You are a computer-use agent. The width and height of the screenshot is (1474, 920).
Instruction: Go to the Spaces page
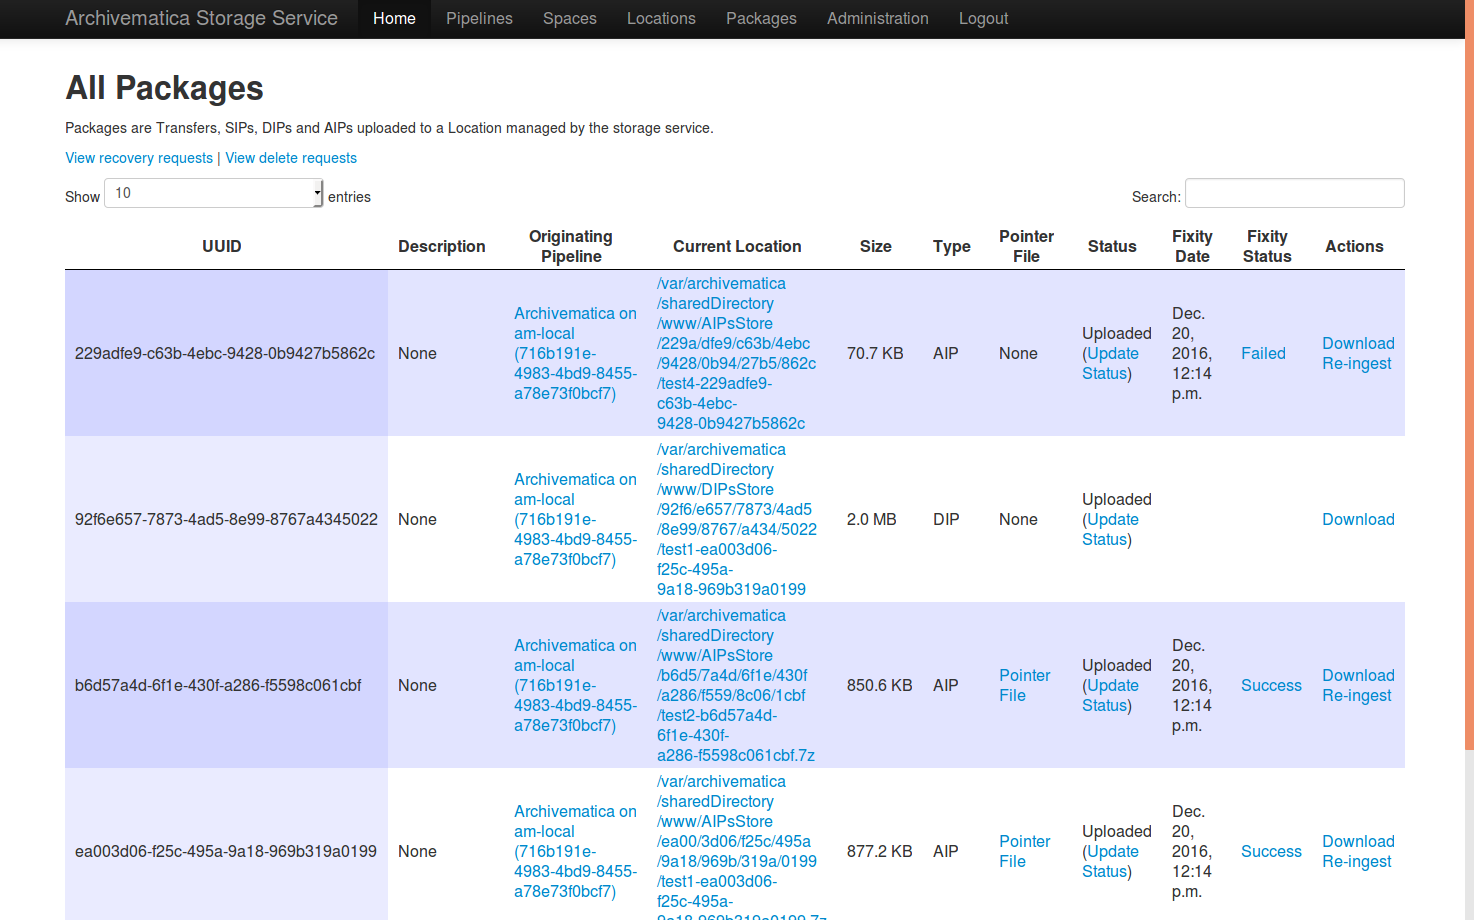point(569,19)
